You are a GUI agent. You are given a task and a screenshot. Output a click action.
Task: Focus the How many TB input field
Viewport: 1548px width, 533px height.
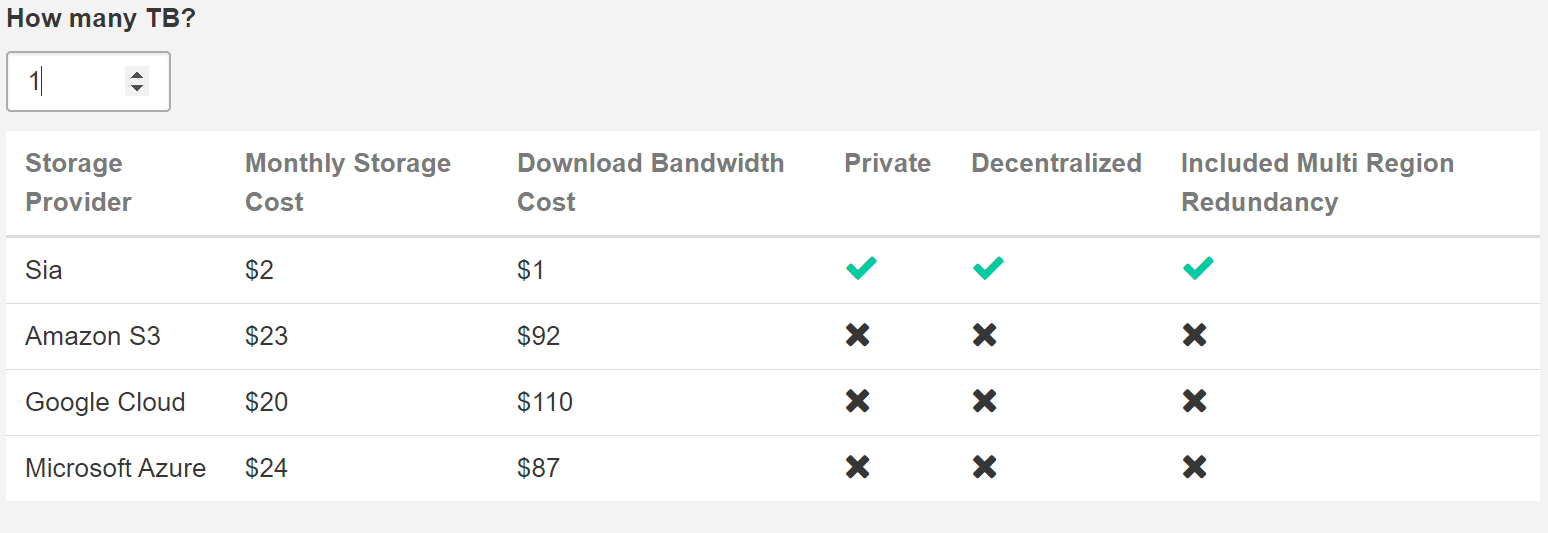click(88, 81)
